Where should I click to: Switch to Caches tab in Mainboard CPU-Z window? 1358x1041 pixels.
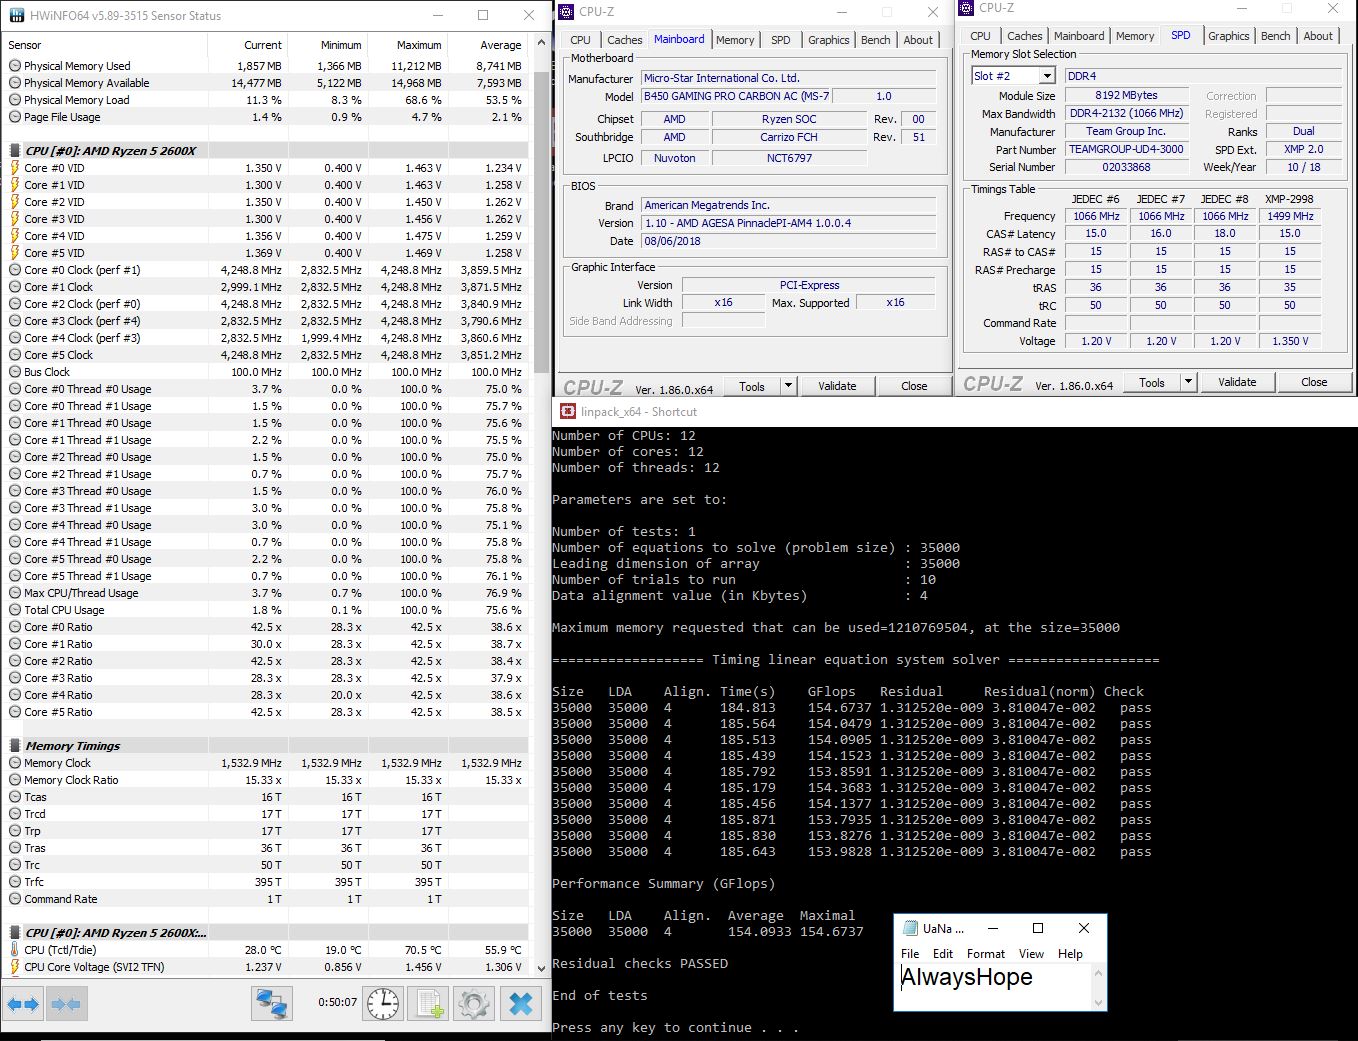[625, 40]
